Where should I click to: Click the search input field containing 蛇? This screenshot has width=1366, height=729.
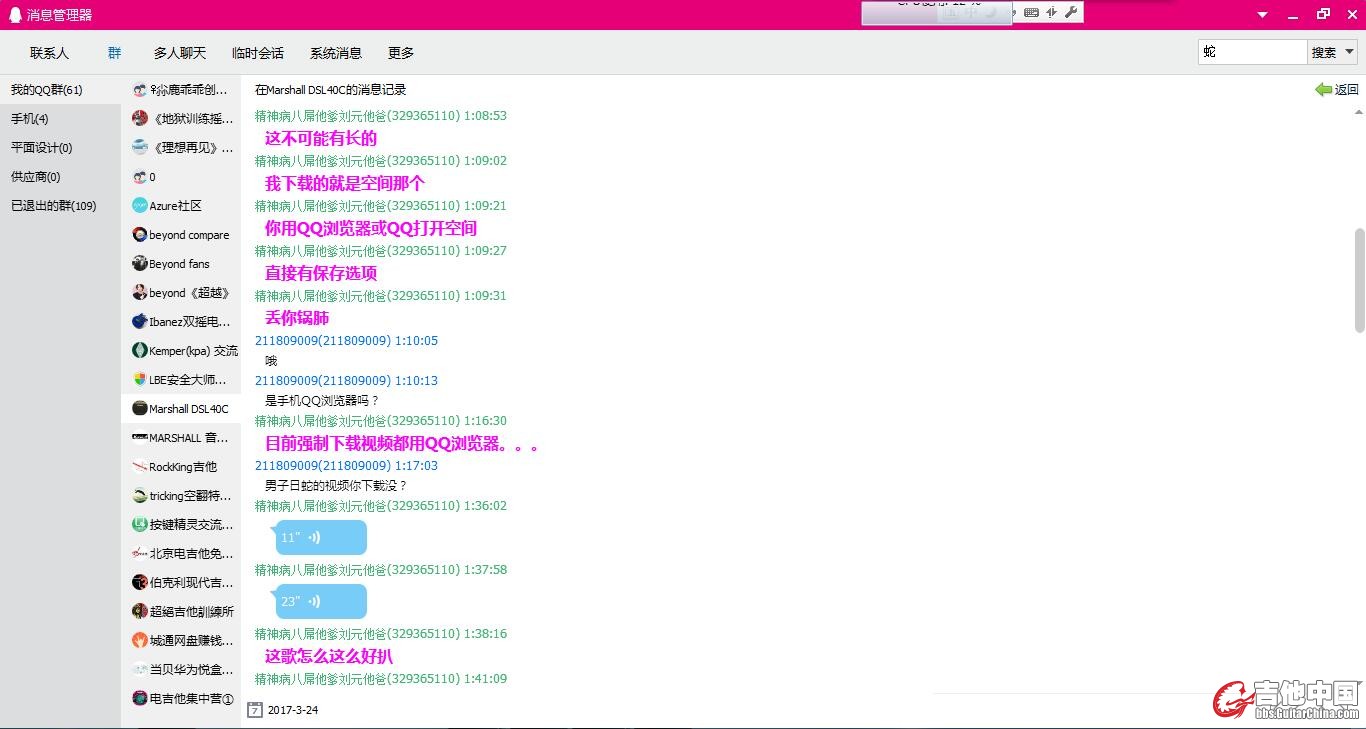[x=1252, y=52]
